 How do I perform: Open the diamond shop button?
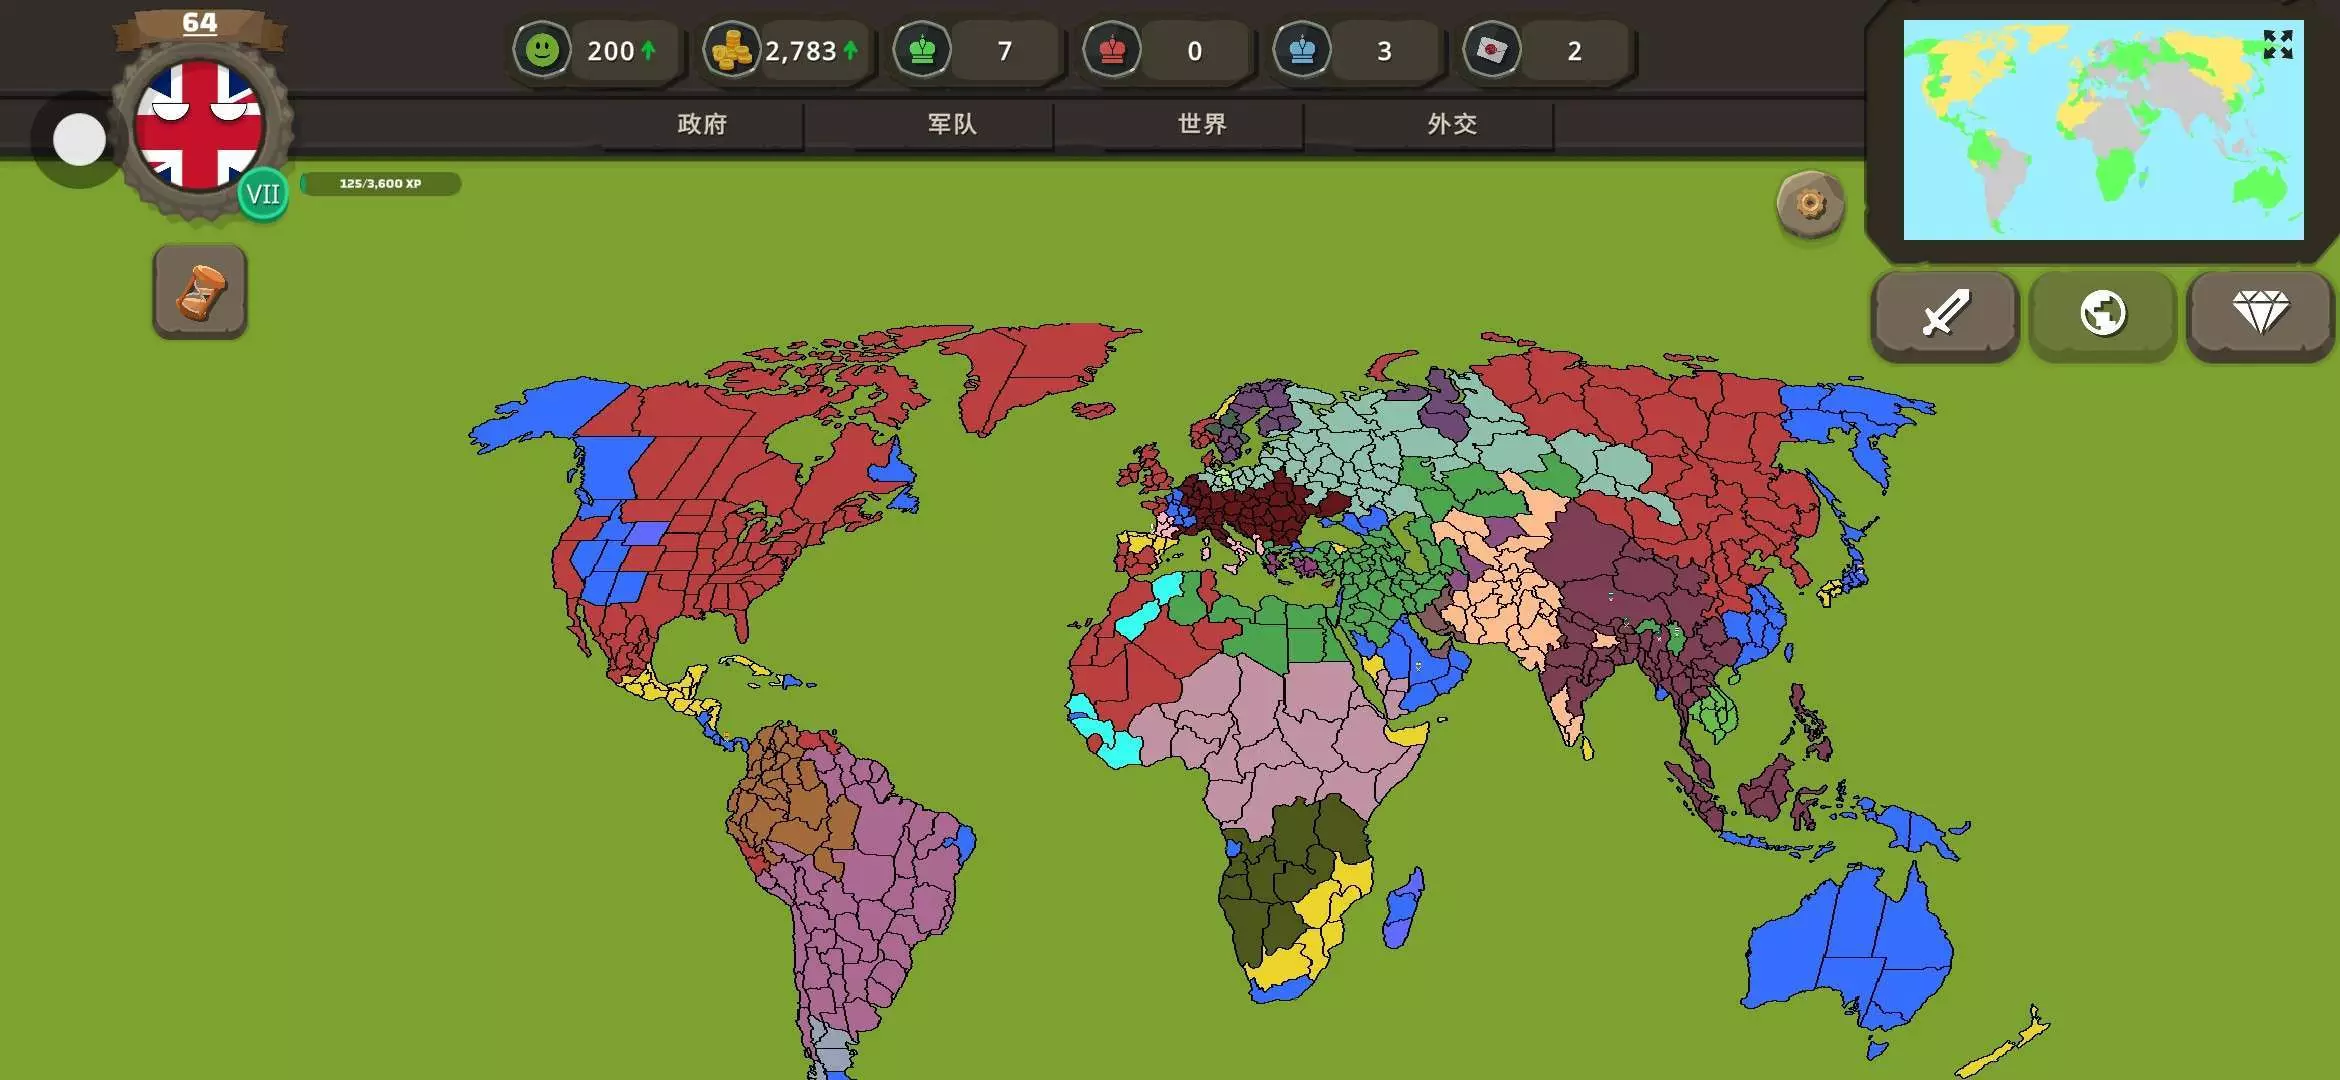[x=2260, y=314]
